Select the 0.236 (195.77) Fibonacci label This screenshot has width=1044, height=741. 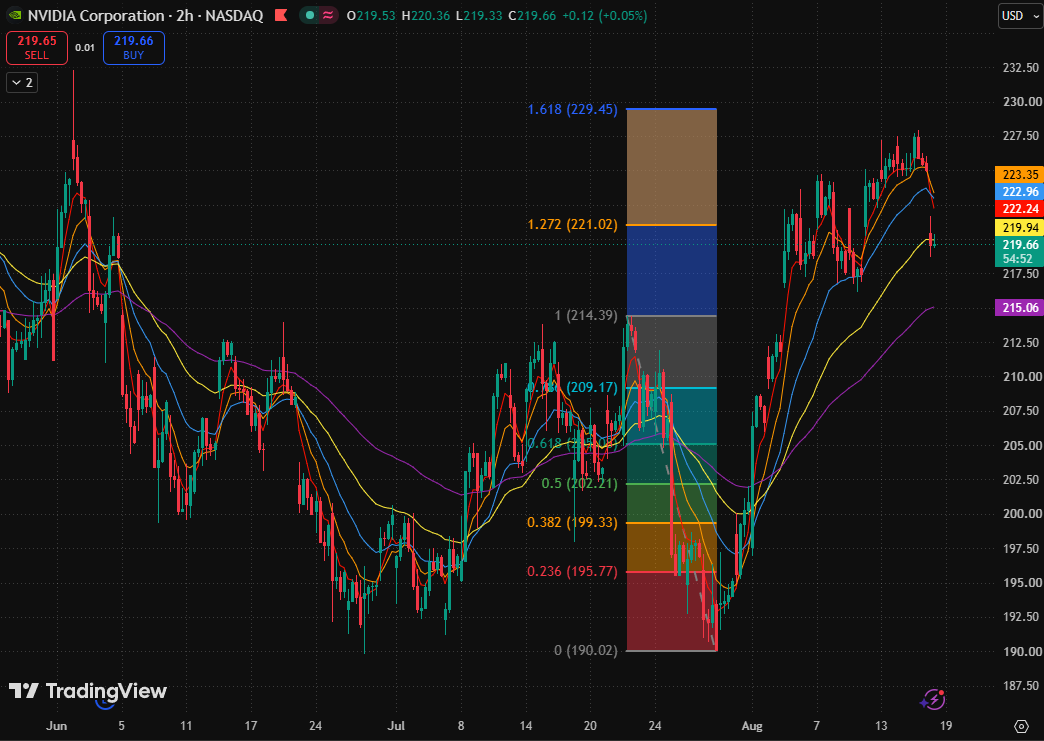pyautogui.click(x=573, y=571)
